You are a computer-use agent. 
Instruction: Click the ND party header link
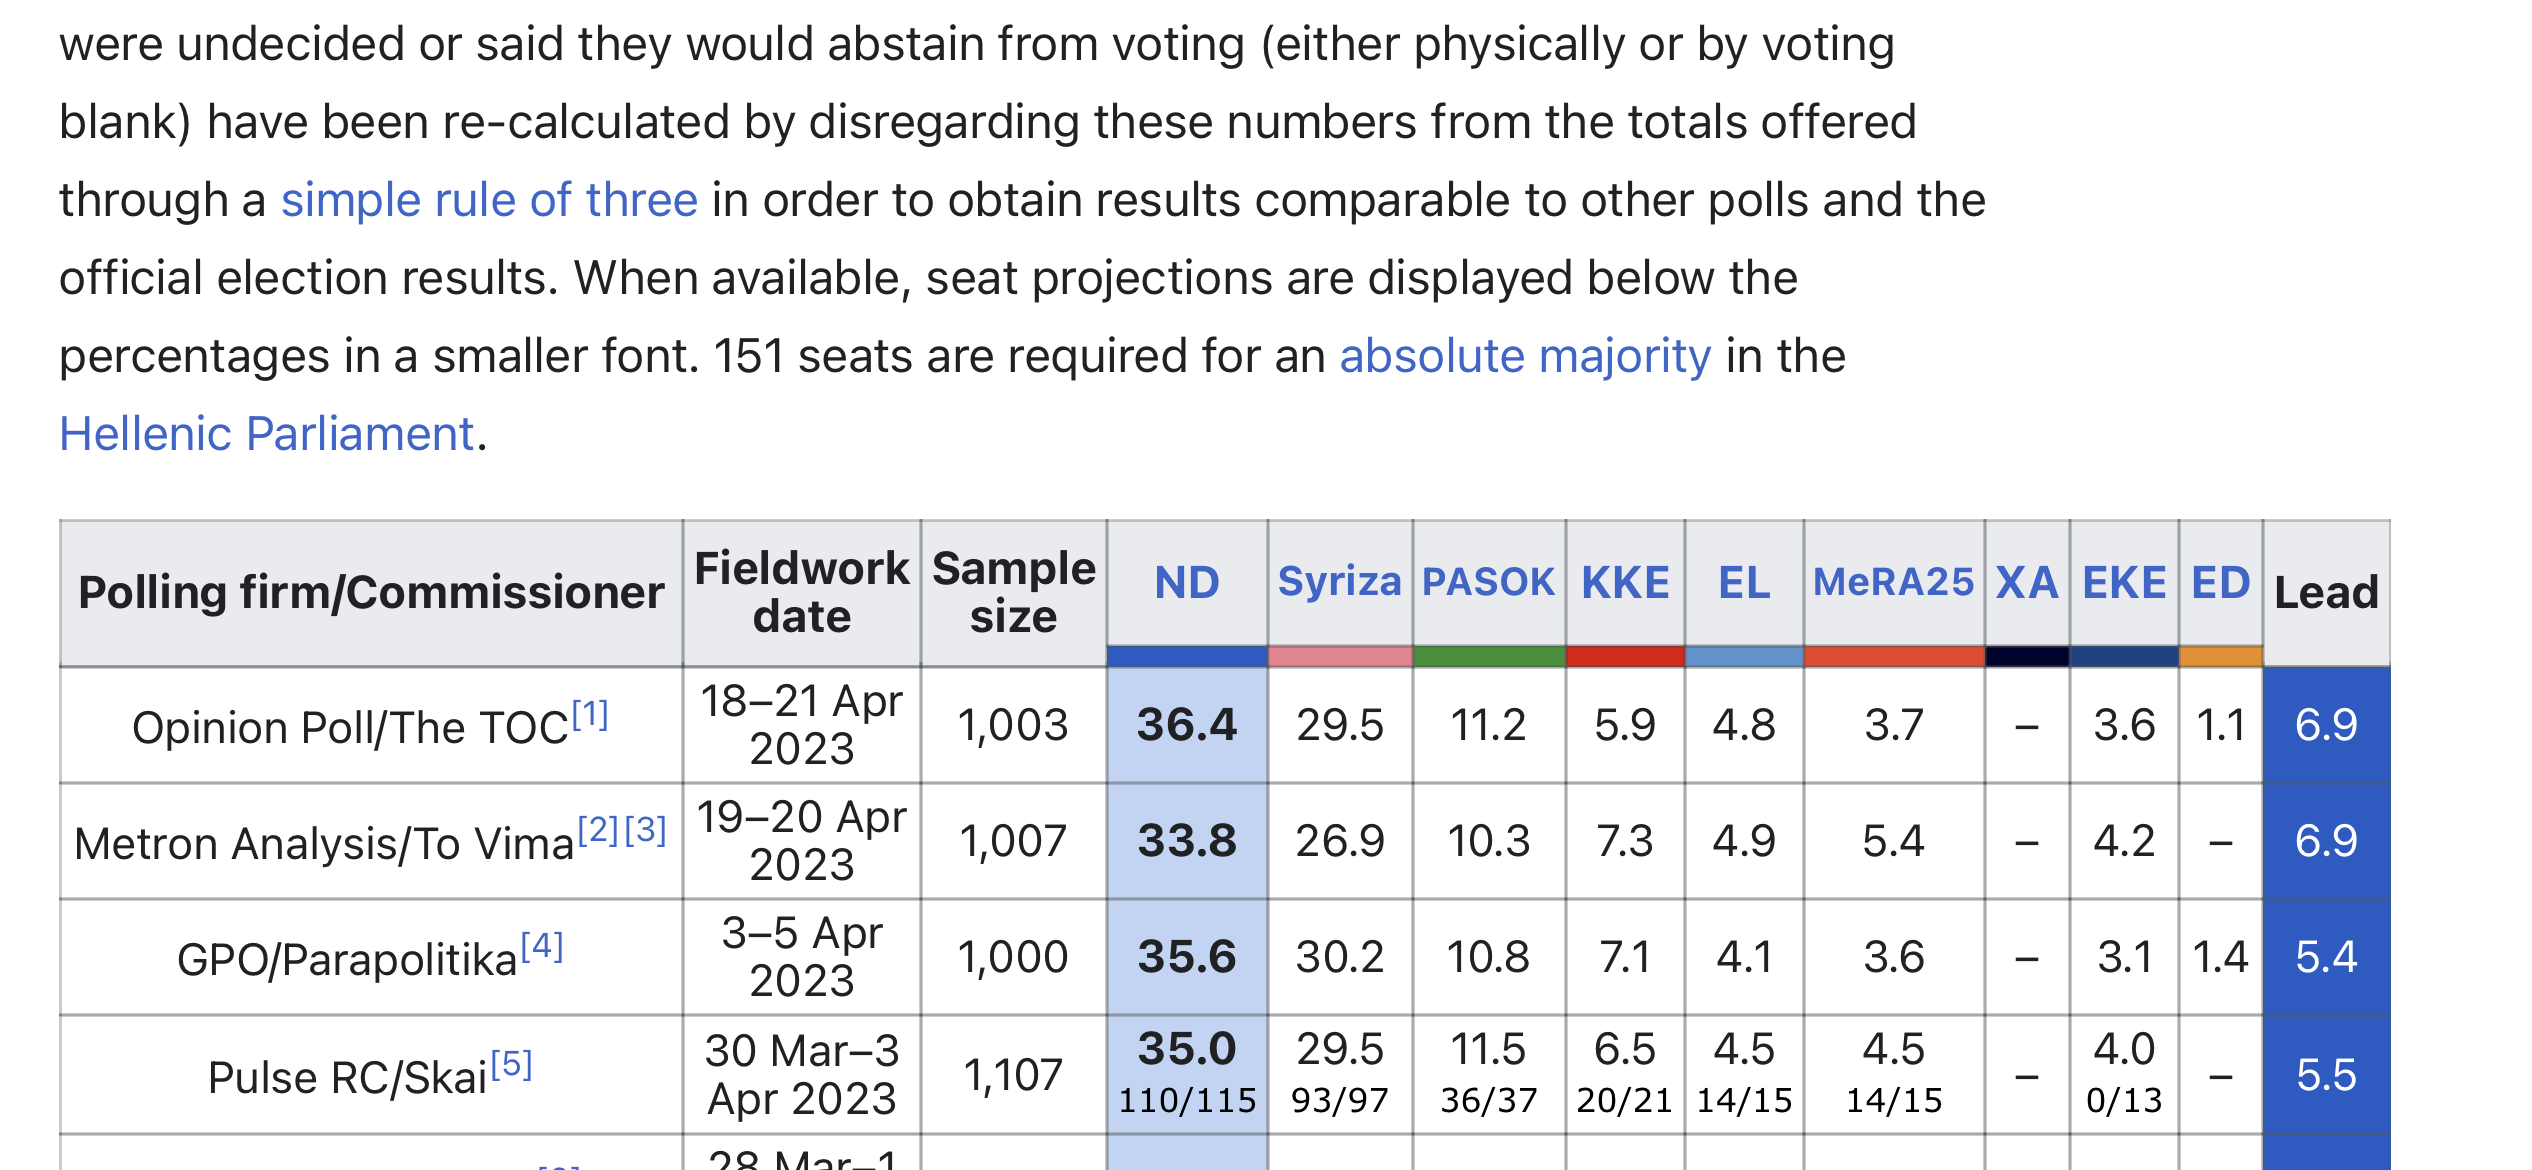pos(1187,582)
